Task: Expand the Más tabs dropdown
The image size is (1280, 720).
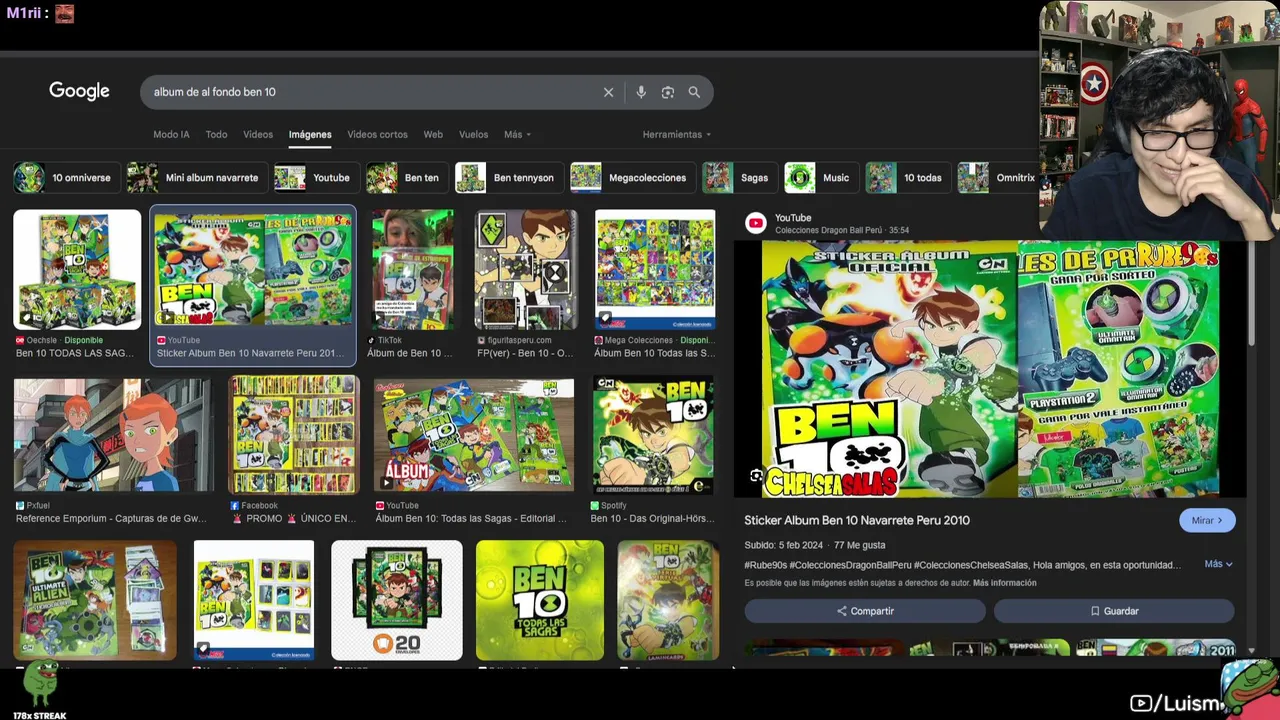Action: point(517,134)
